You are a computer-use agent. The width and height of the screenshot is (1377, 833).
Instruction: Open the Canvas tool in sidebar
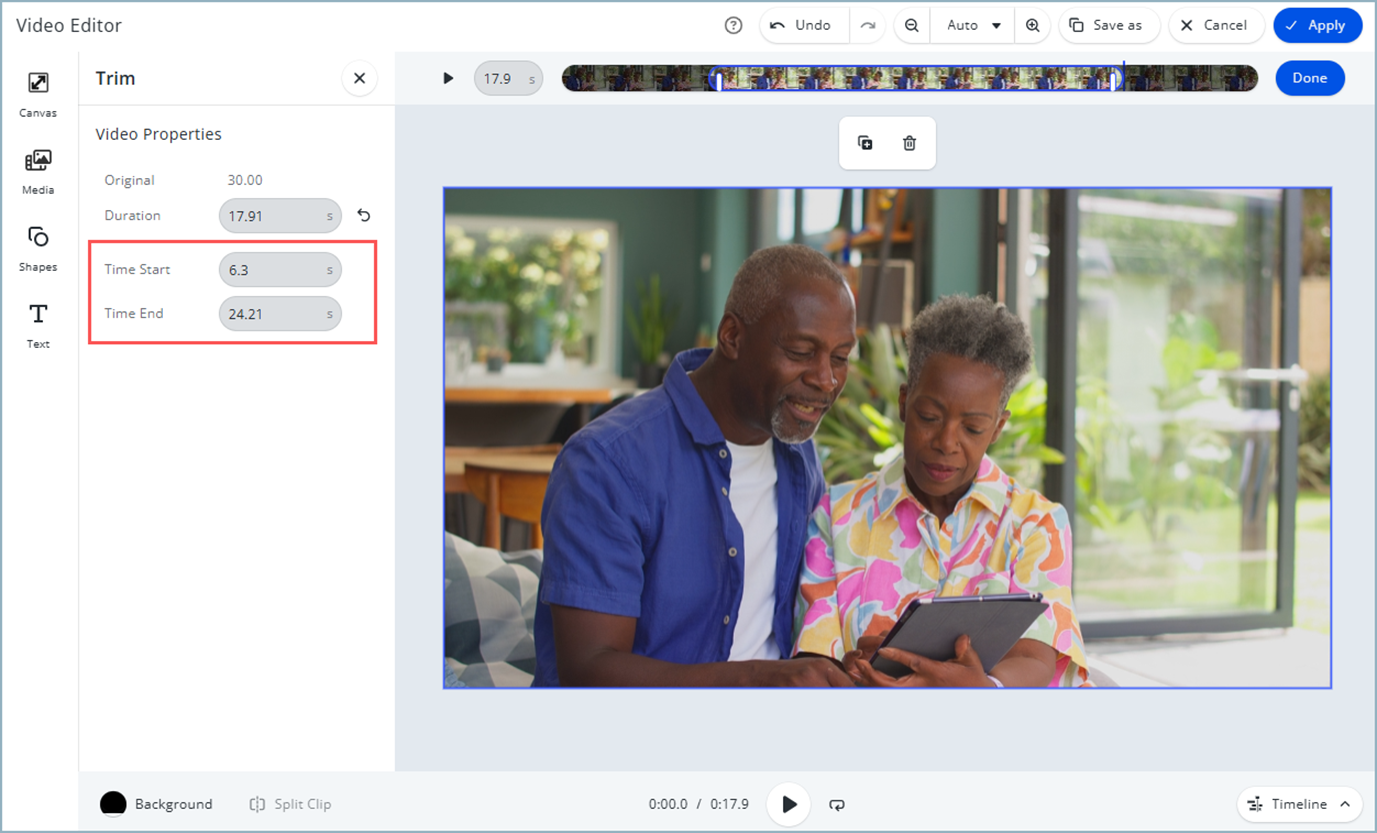38,94
